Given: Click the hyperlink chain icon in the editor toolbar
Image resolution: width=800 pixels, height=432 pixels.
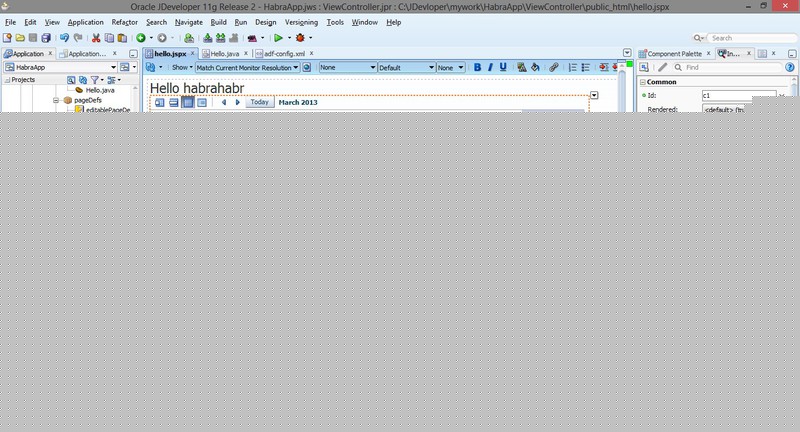Looking at the screenshot, I should (554, 67).
